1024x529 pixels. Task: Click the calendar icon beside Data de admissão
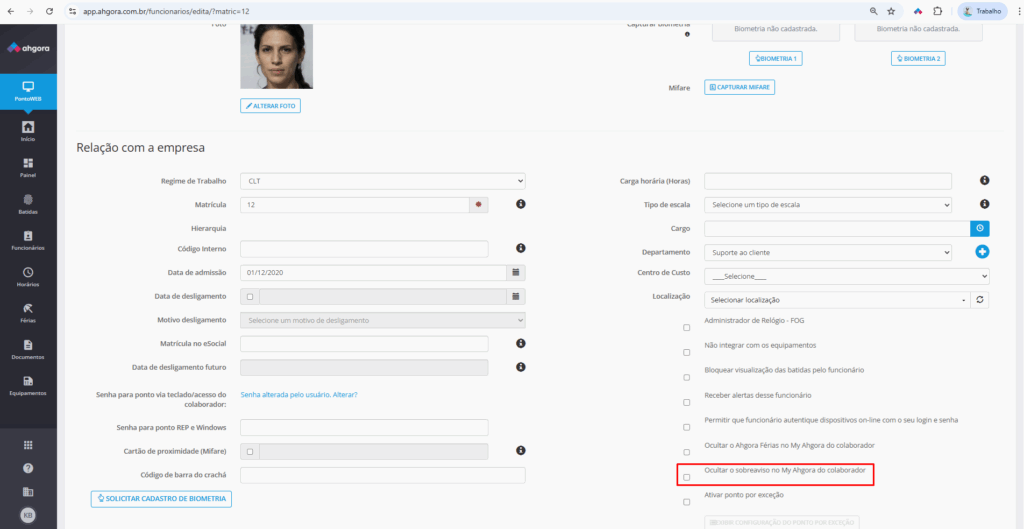point(515,272)
